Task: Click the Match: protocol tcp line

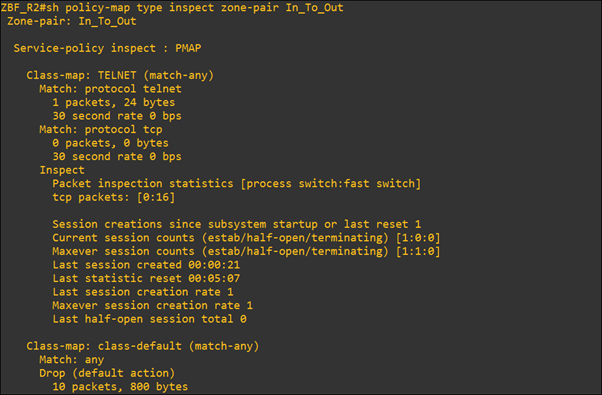Action: [101, 129]
